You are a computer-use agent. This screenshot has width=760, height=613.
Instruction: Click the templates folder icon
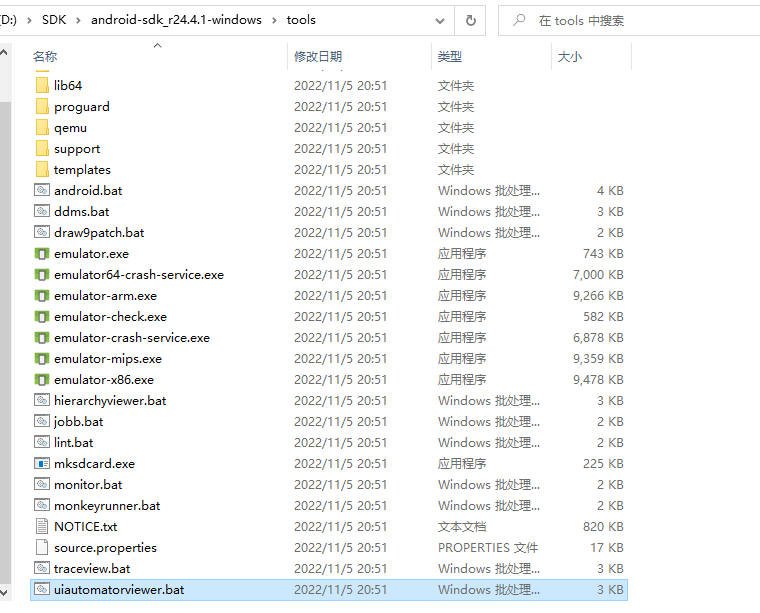42,169
